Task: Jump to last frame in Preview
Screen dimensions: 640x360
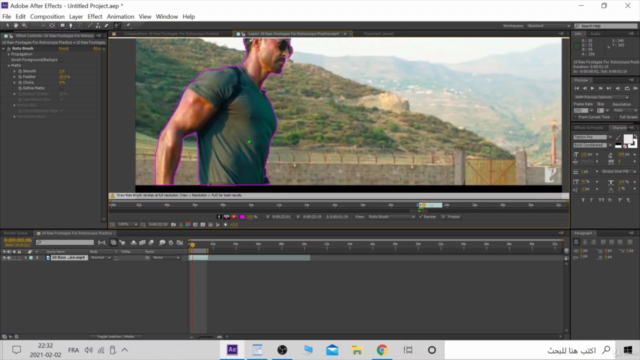Action: click(x=609, y=89)
